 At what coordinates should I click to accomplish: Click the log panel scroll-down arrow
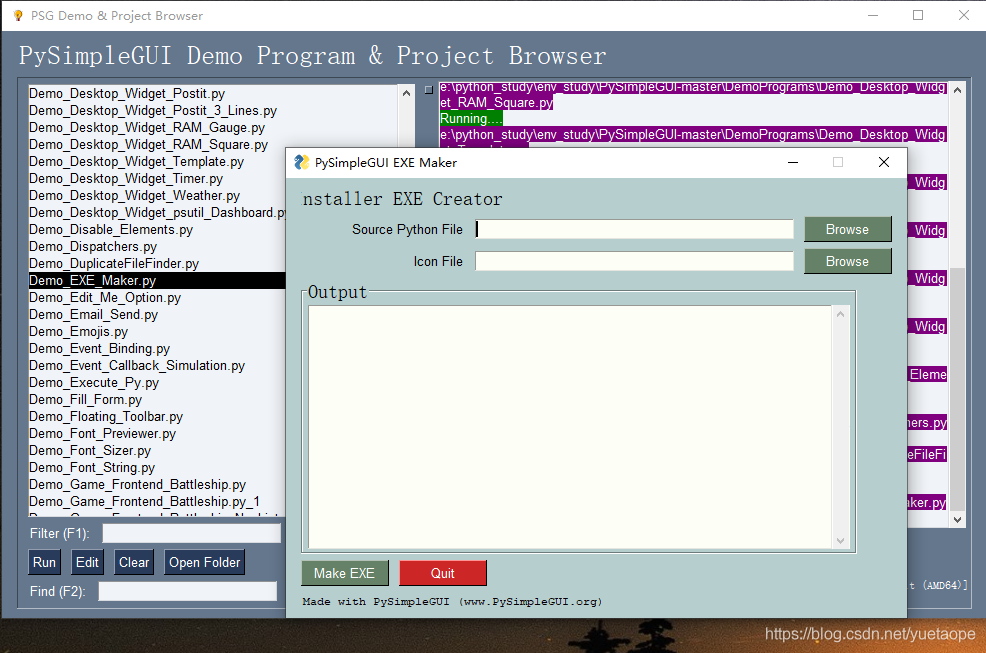957,520
